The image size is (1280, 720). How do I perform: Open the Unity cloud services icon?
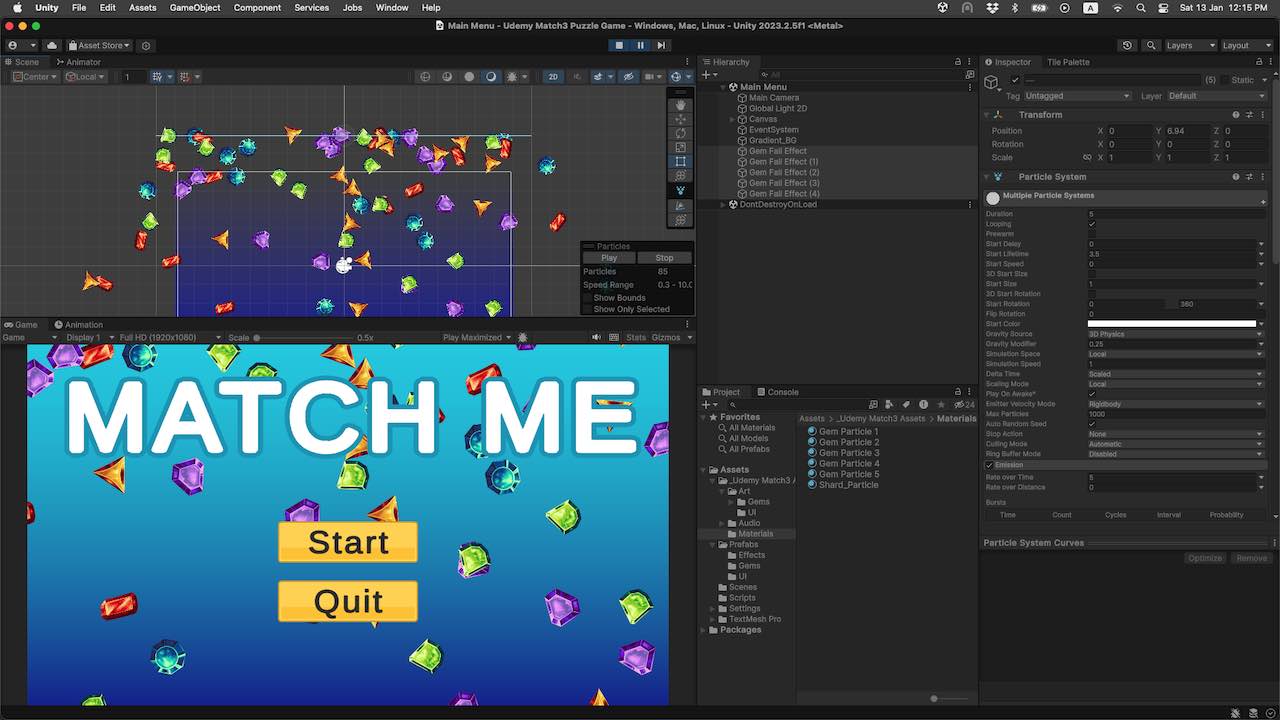(52, 46)
